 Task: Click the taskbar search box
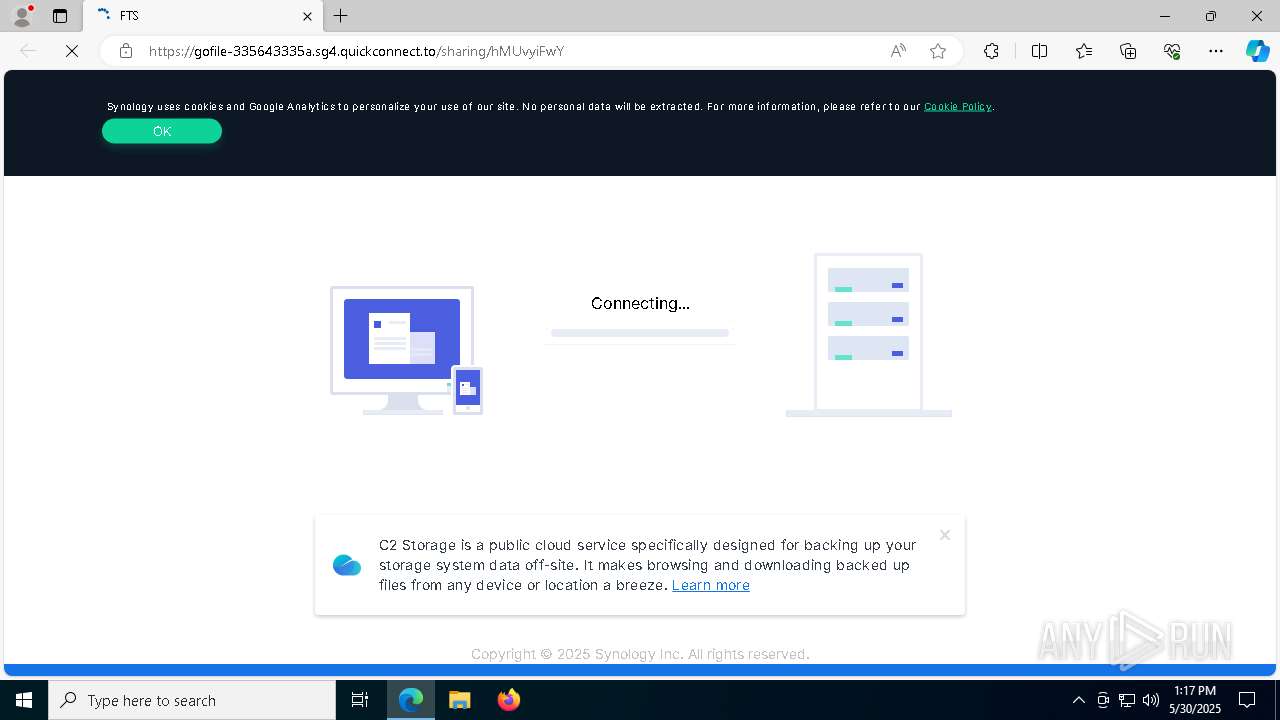(192, 700)
